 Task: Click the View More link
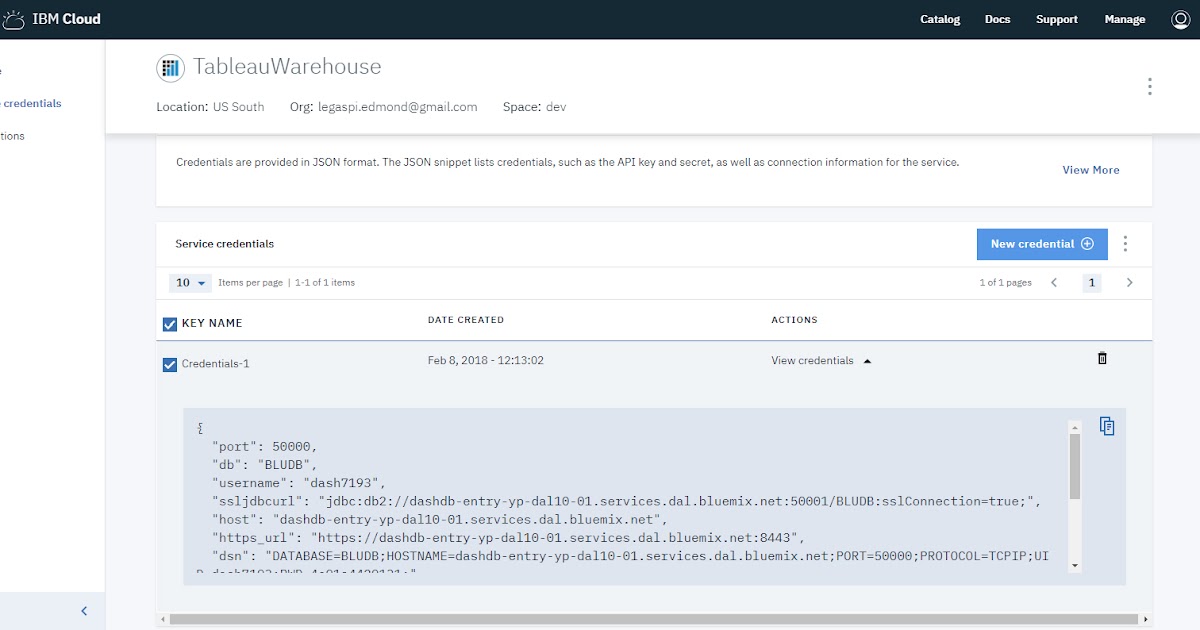(1090, 170)
